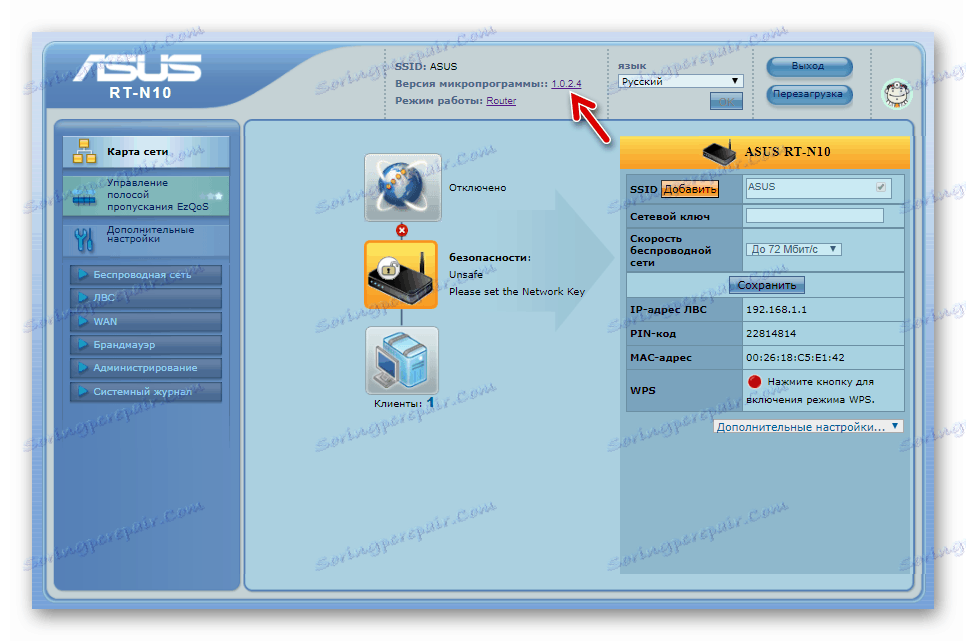Click the red disconnected cross icon

point(402,231)
